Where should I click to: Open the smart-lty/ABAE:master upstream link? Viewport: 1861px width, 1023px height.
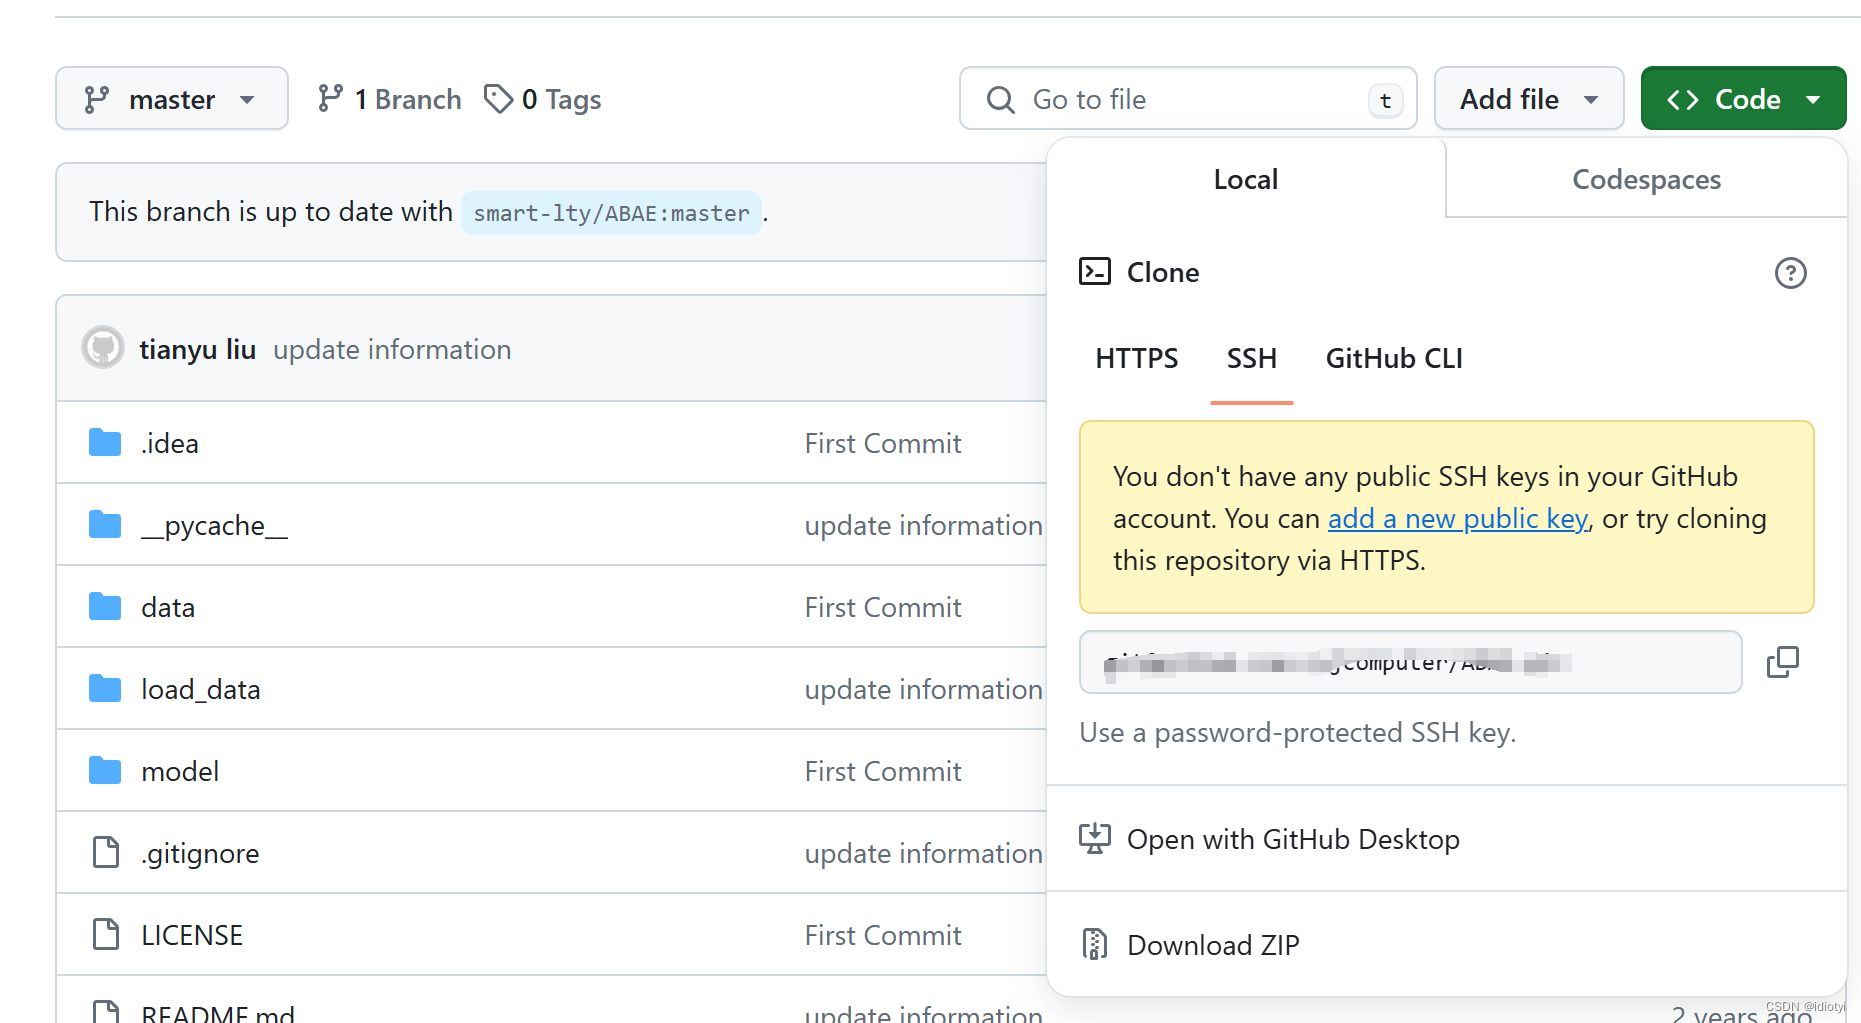coord(611,213)
